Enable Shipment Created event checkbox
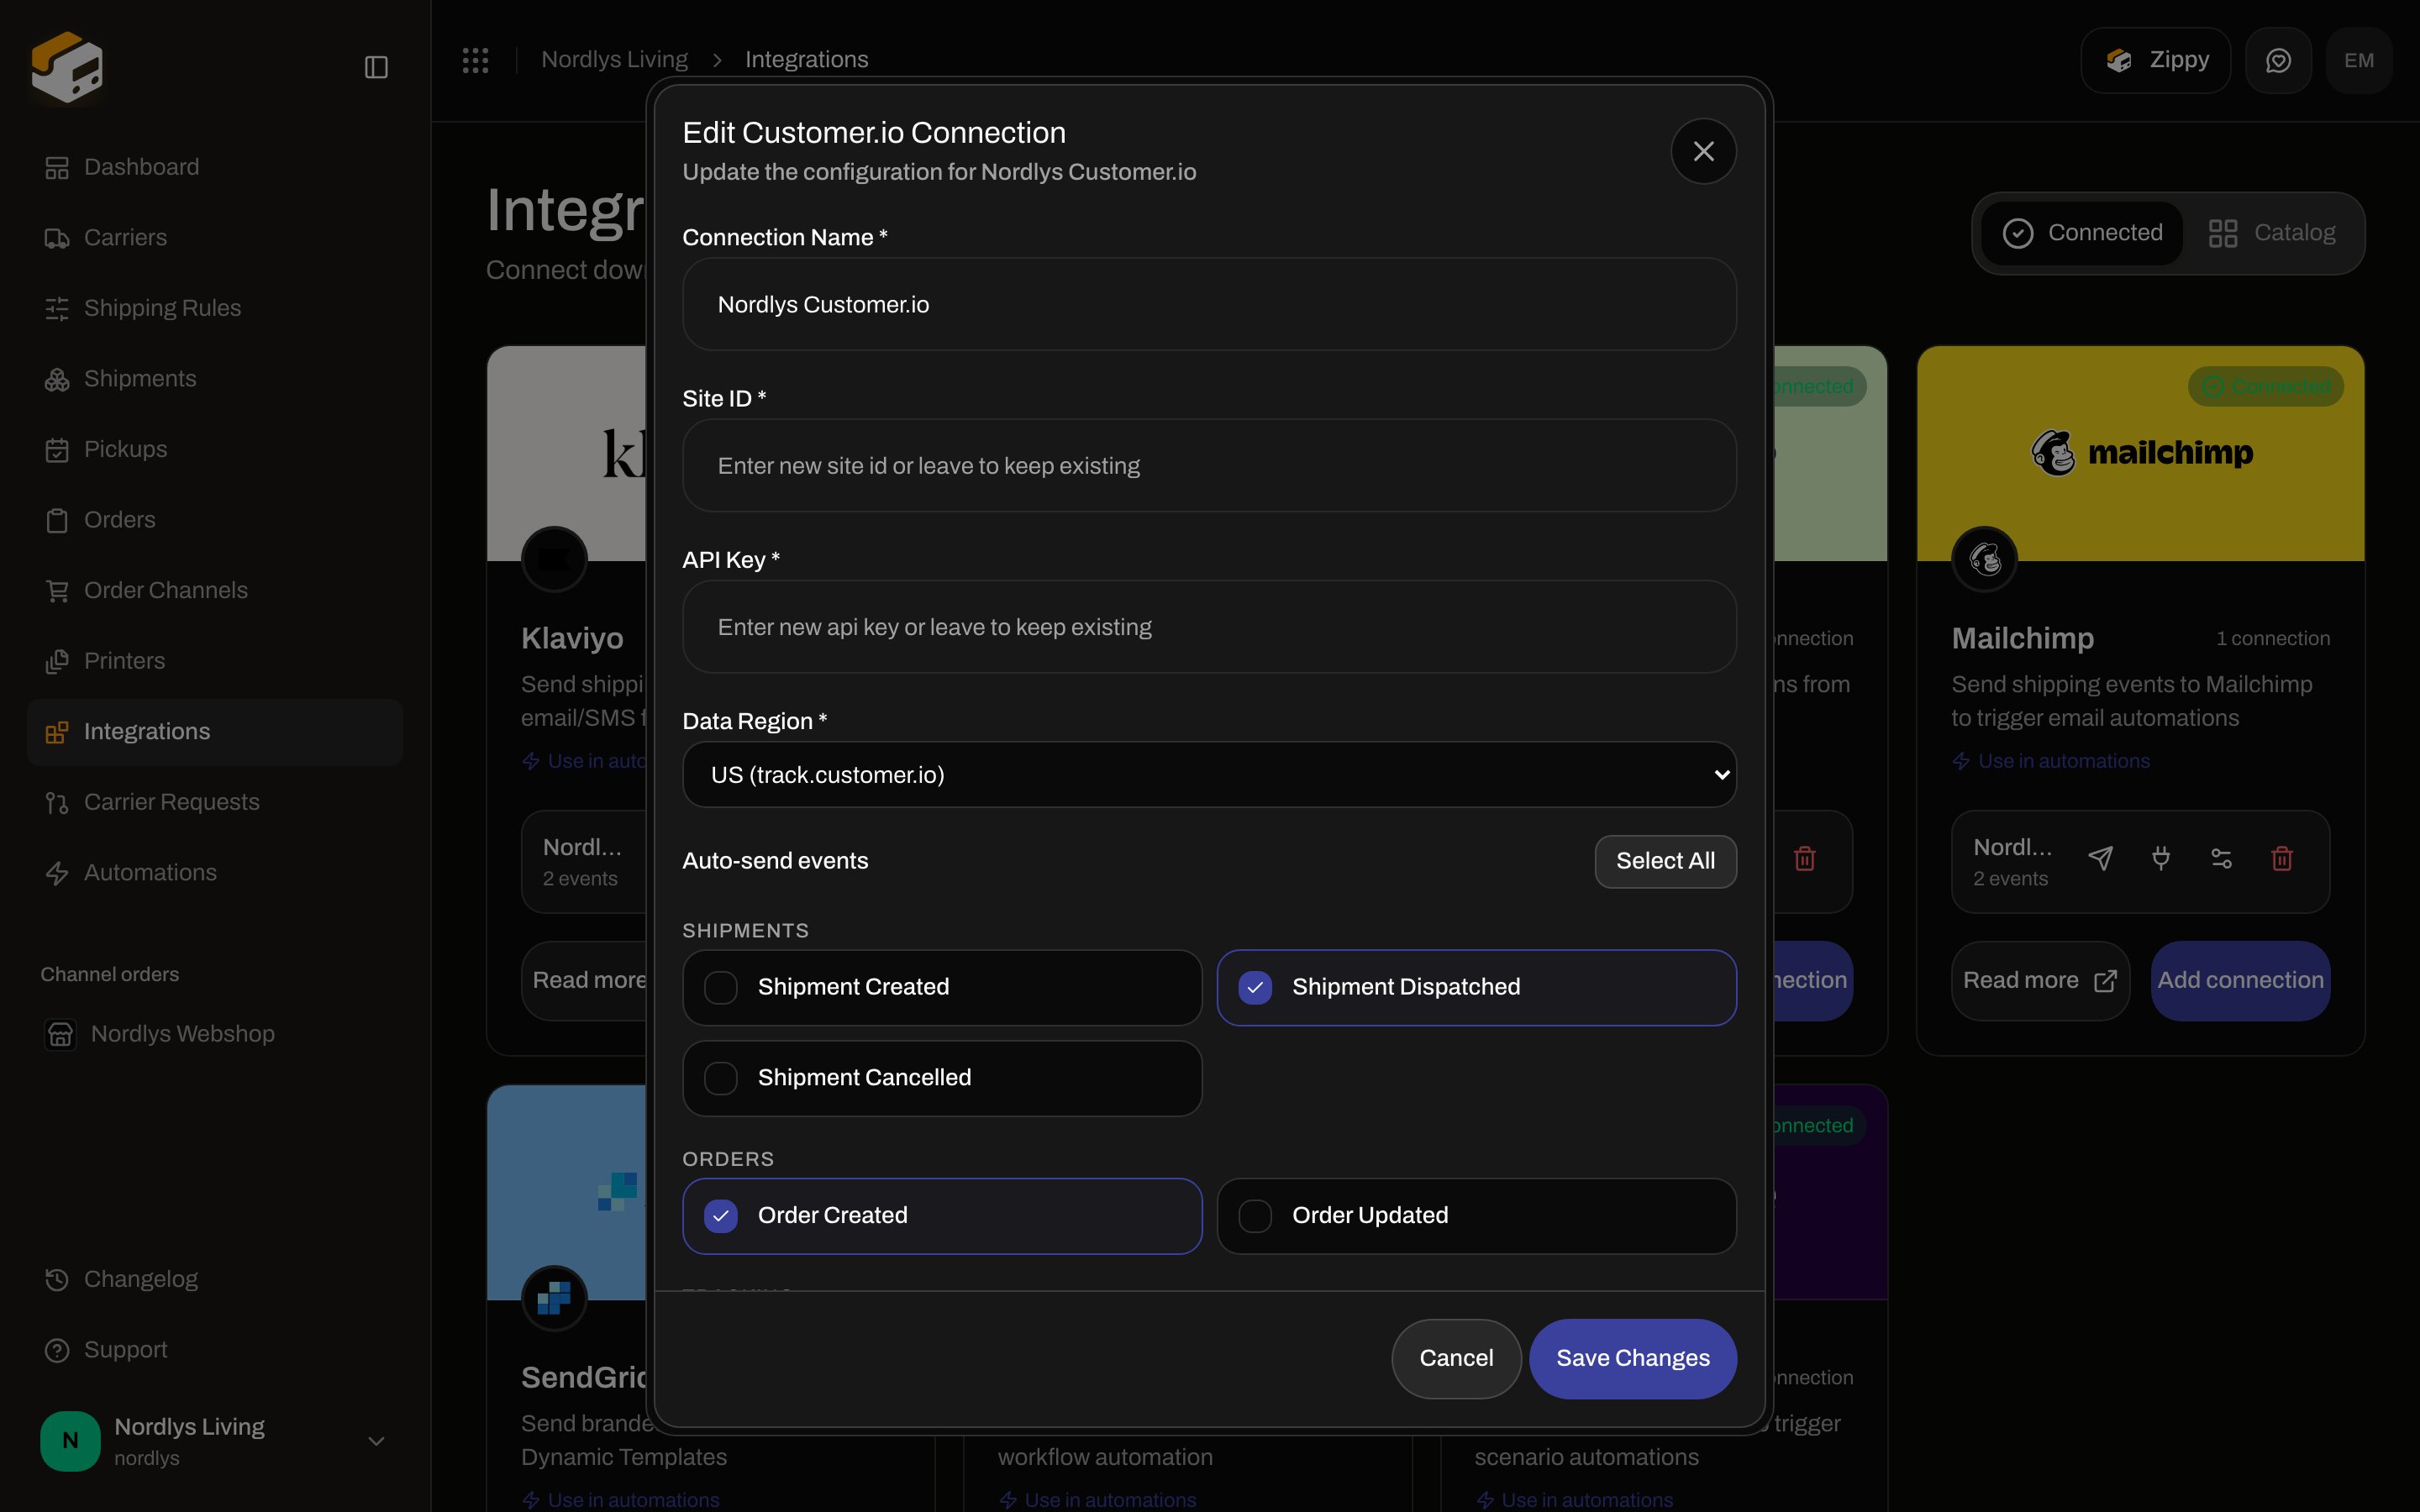2420x1512 pixels. tap(721, 987)
